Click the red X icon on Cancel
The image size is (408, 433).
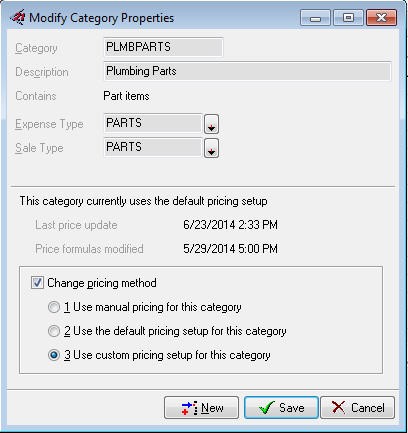coord(338,407)
